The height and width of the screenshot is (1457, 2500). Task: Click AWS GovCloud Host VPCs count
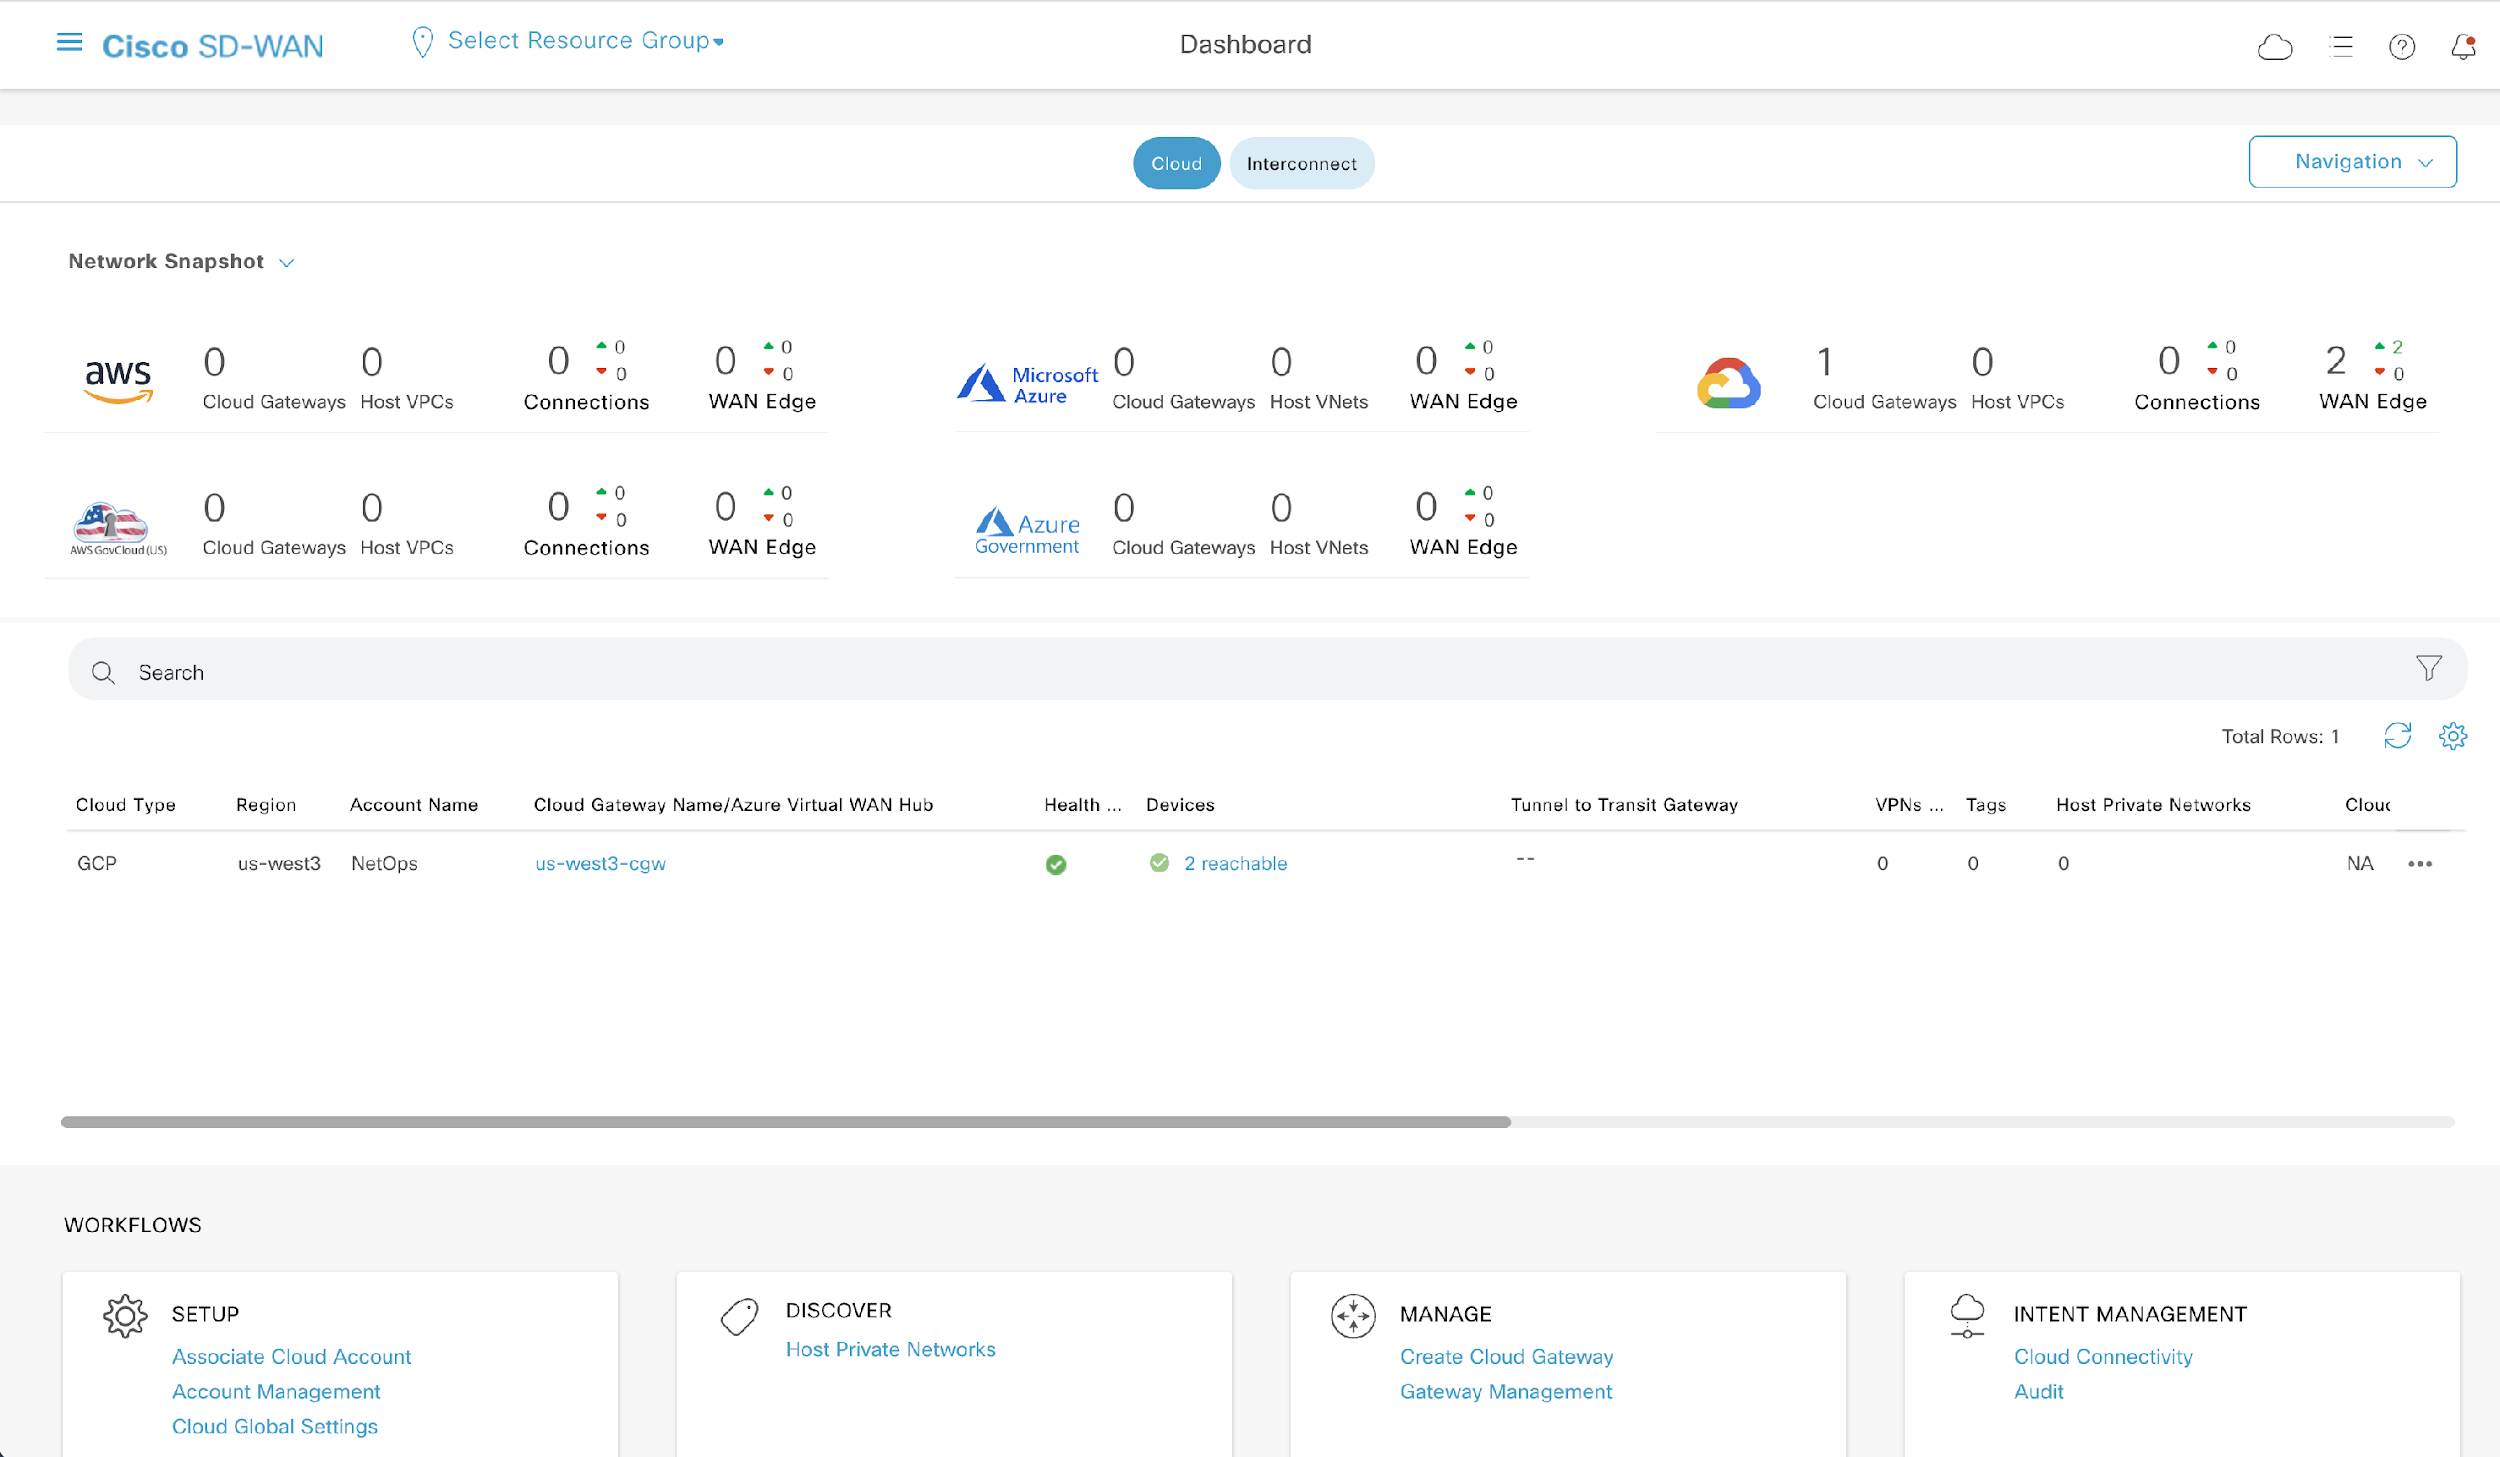click(371, 508)
